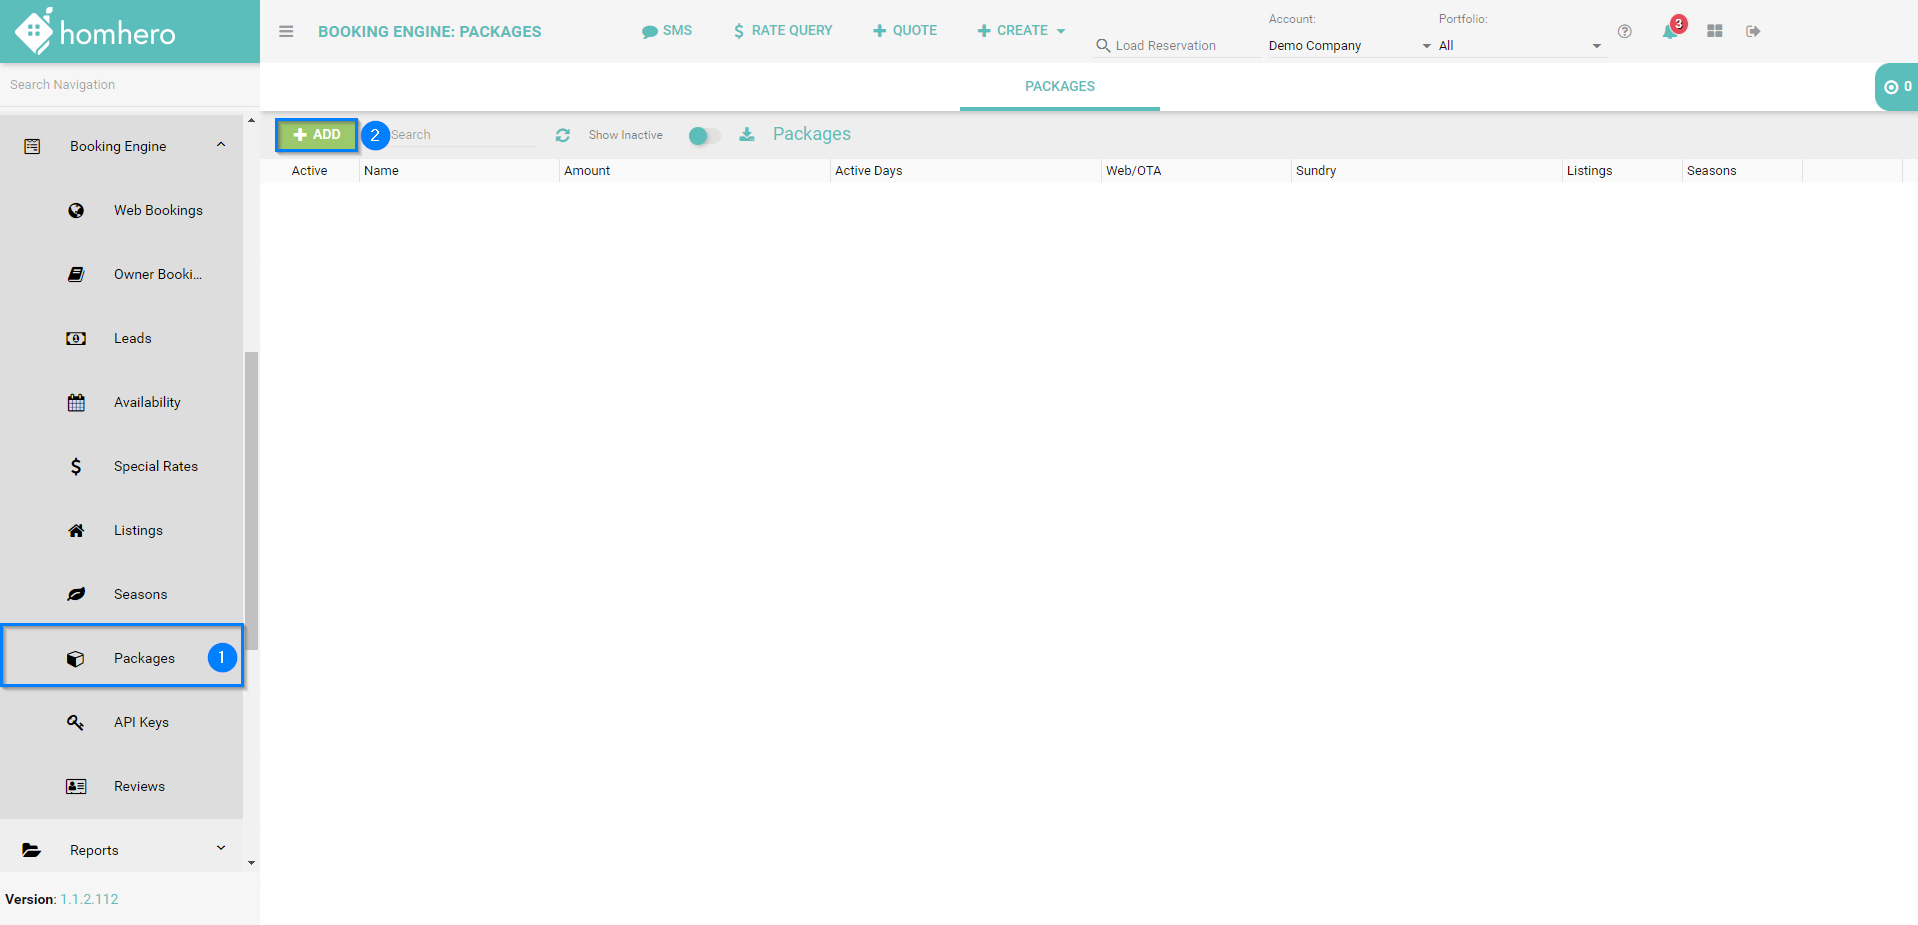Select the PACKAGES tab
This screenshot has height=925, width=1918.
click(1059, 86)
